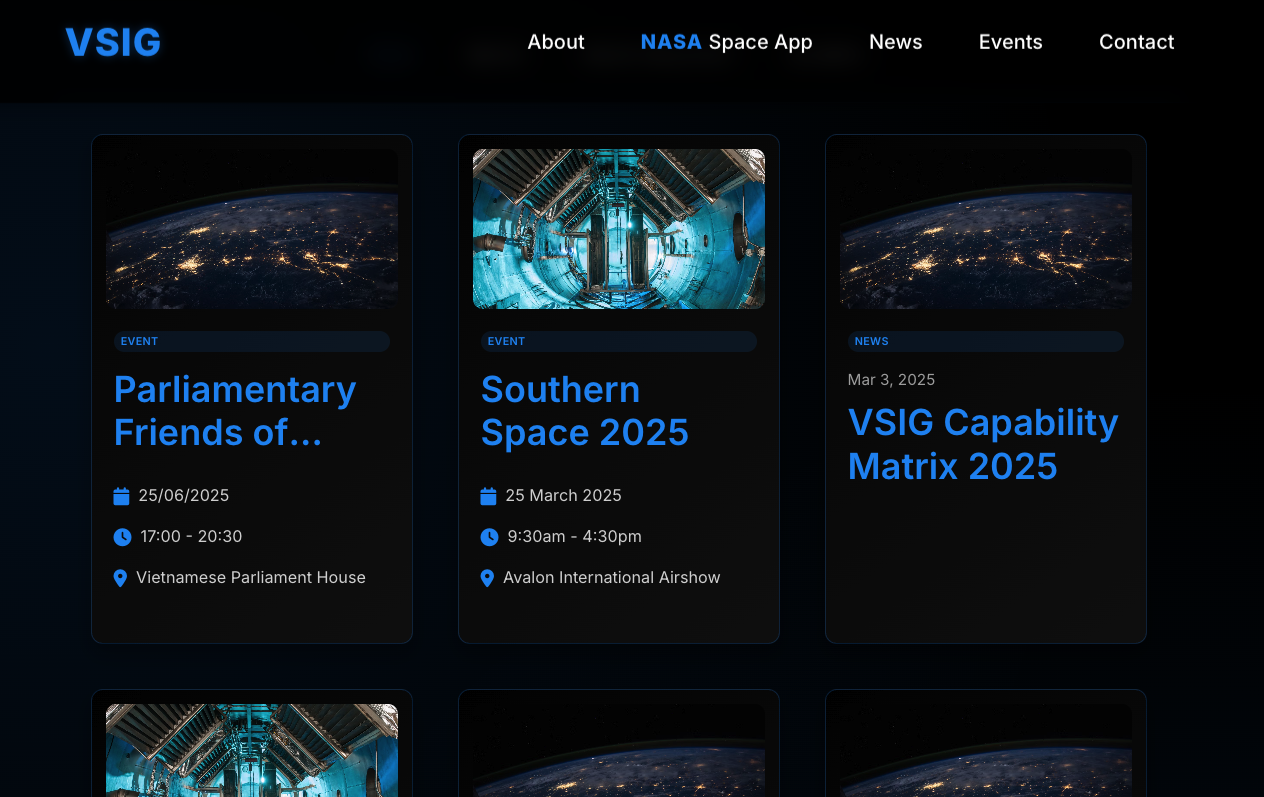The width and height of the screenshot is (1264, 797).
Task: Open the About menu item
Action: pos(555,42)
